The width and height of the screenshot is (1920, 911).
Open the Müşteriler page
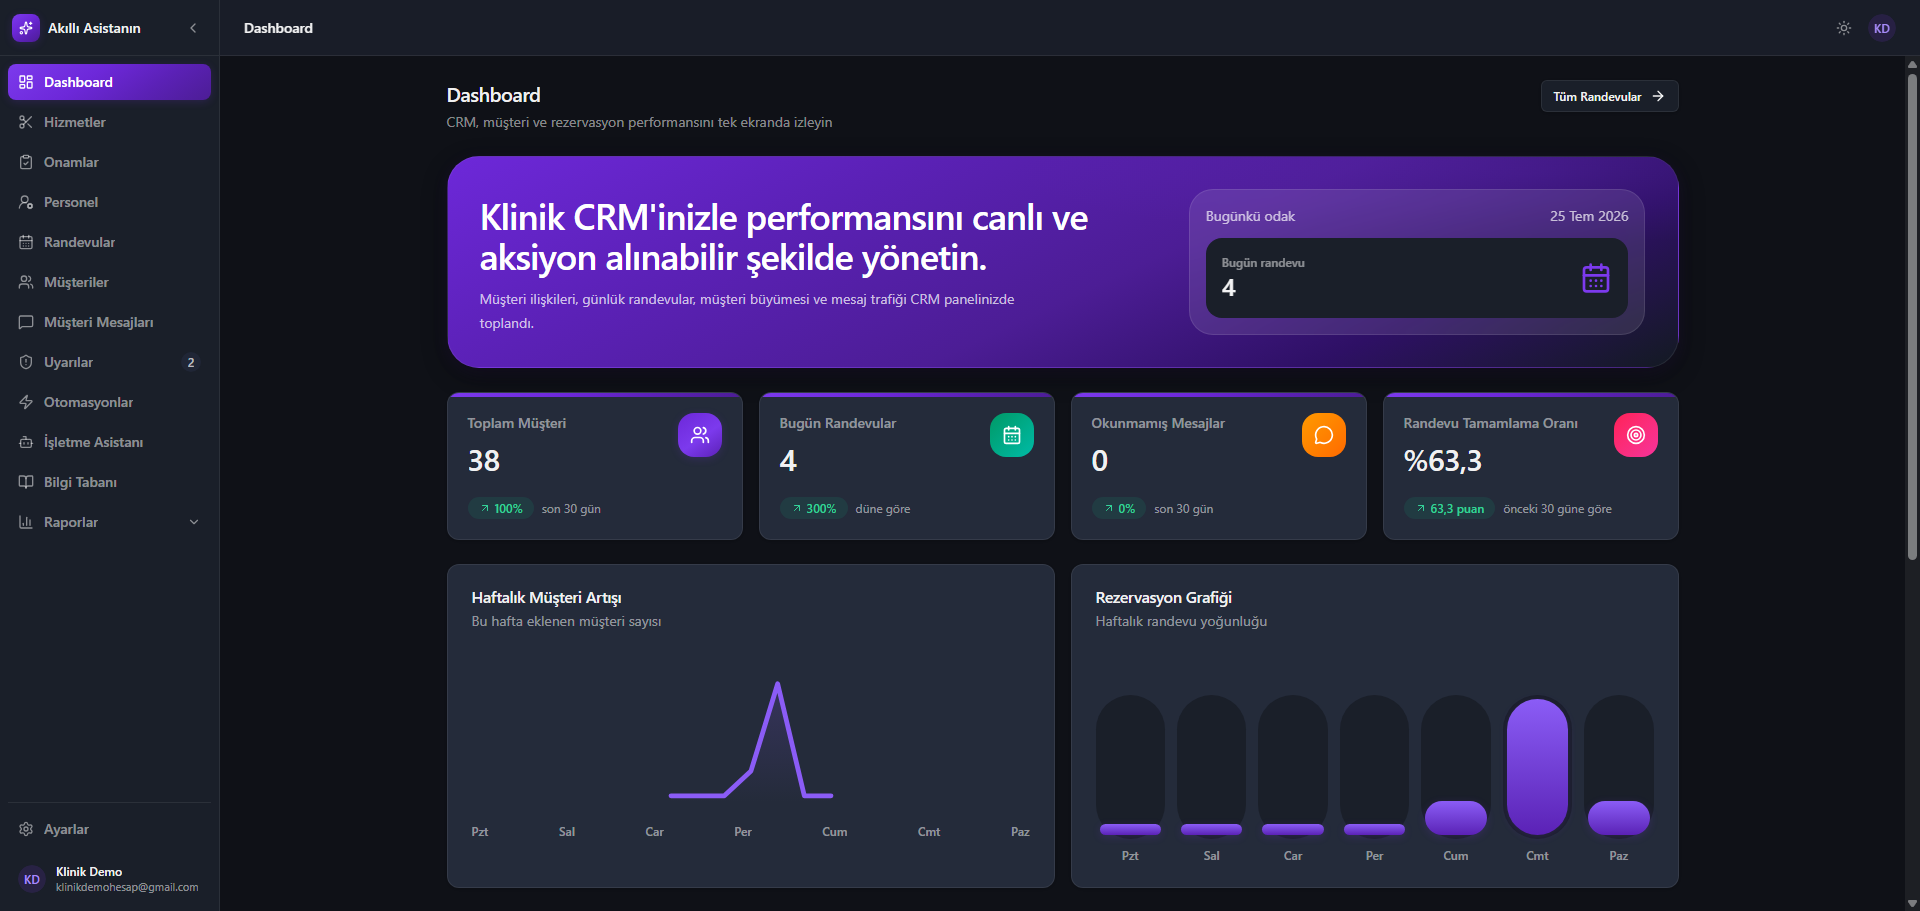[109, 282]
